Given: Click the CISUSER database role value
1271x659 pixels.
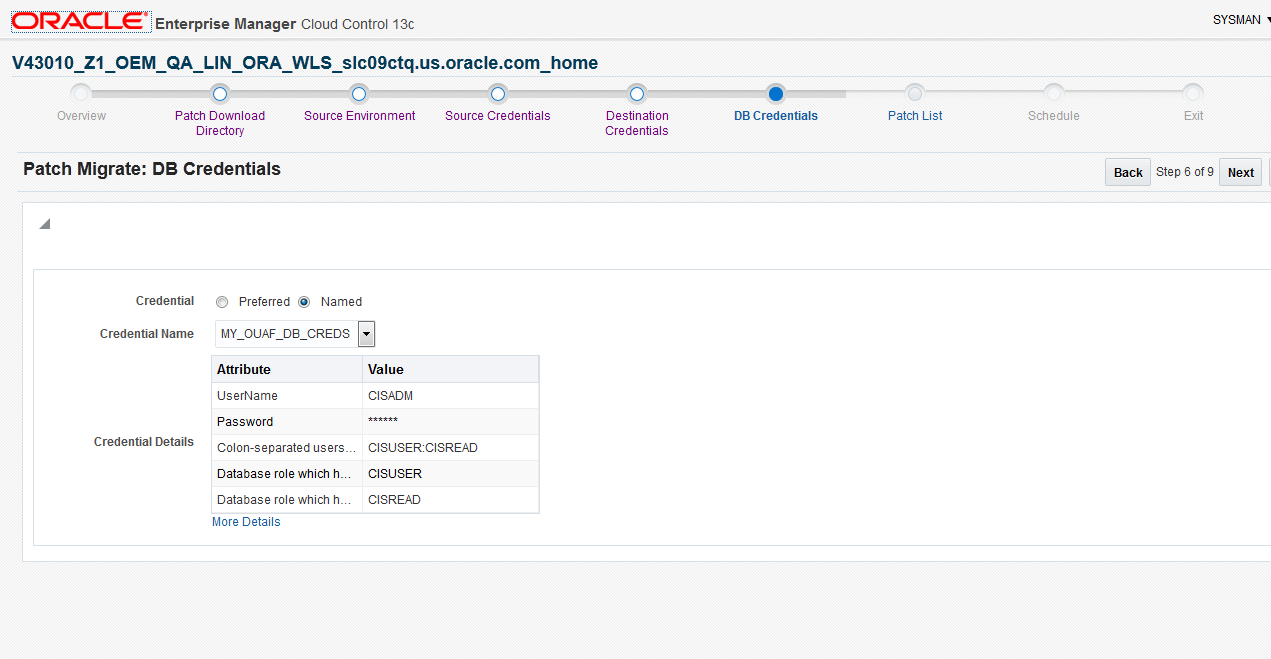Looking at the screenshot, I should tap(450, 474).
